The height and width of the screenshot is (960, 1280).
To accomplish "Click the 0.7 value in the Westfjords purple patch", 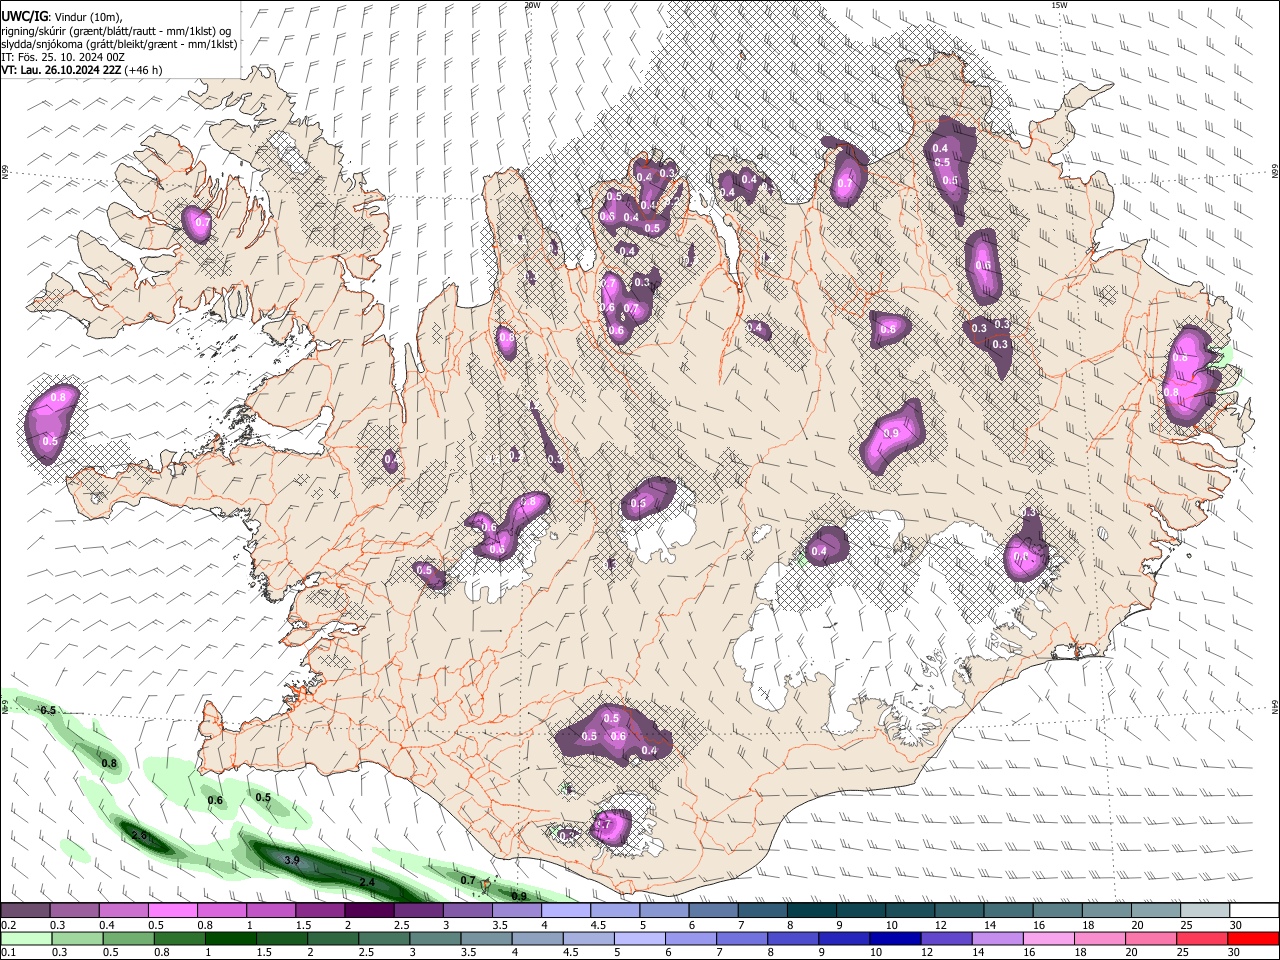I will tap(203, 222).
